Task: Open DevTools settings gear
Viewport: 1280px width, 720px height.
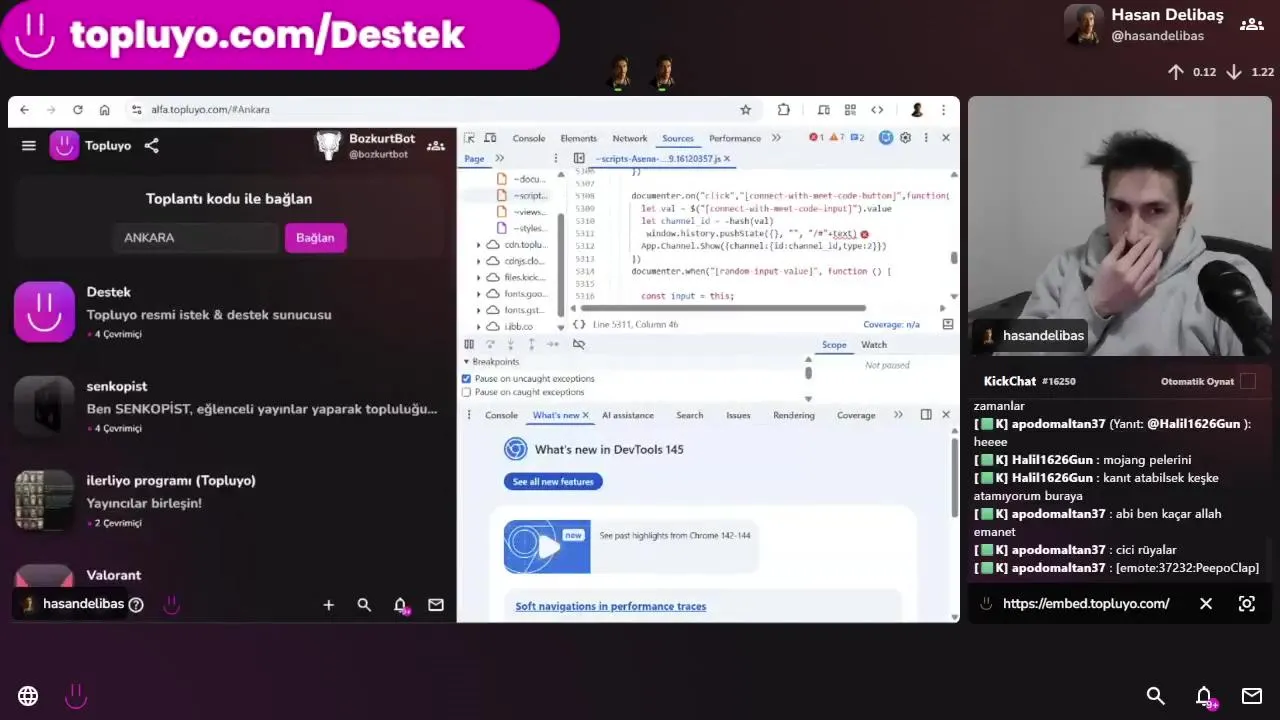Action: (905, 138)
